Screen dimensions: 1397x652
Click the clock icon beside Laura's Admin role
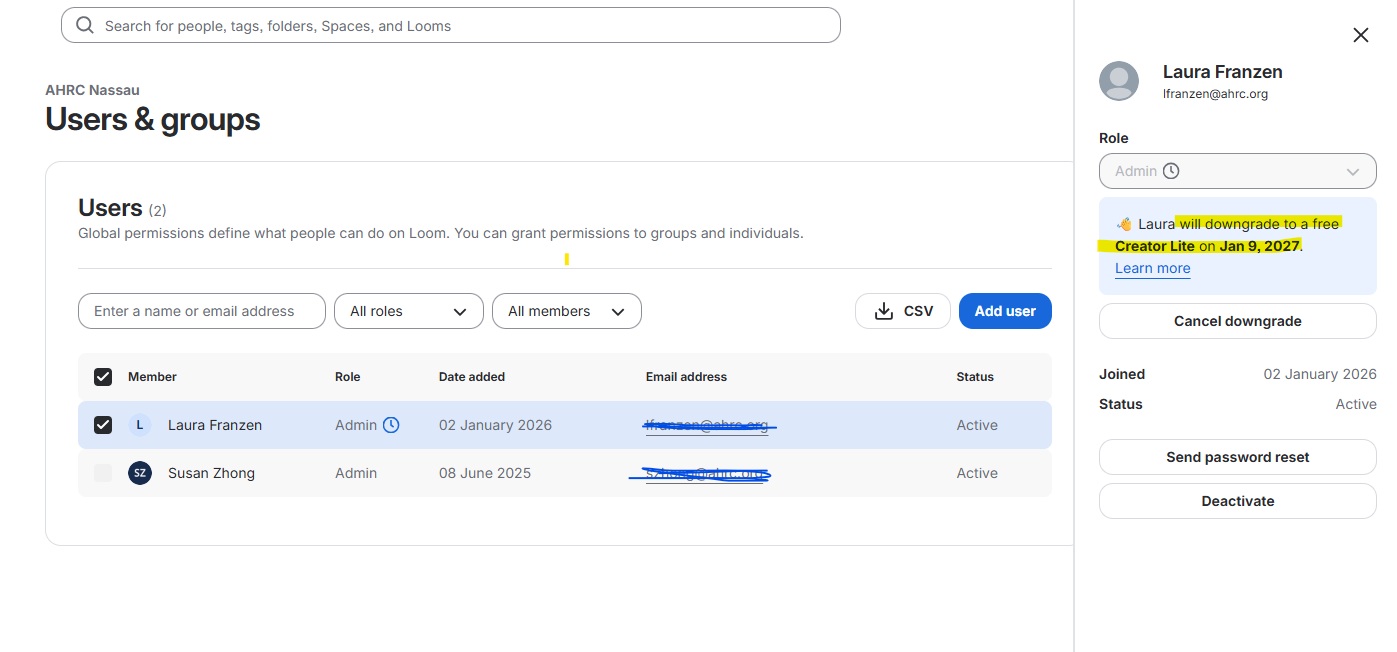[x=391, y=425]
